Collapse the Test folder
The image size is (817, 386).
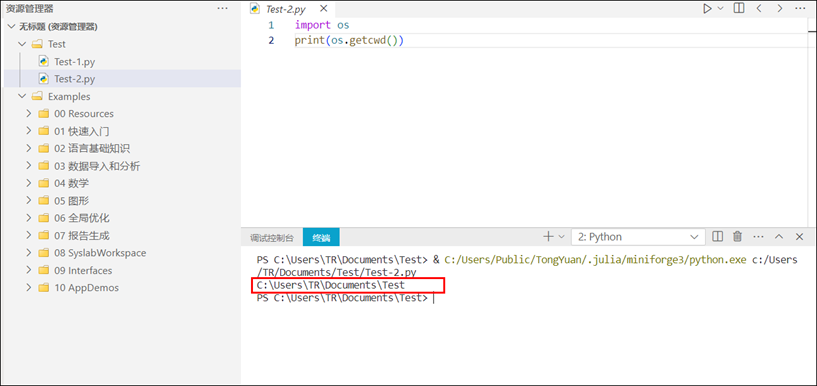(x=22, y=44)
